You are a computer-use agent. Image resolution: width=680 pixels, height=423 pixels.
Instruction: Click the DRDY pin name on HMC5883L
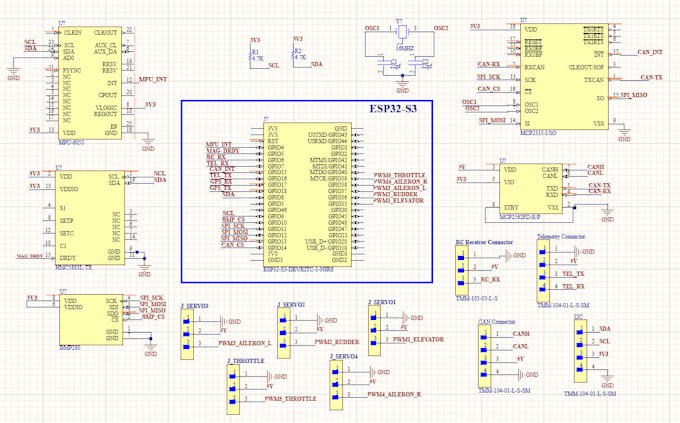pos(68,258)
